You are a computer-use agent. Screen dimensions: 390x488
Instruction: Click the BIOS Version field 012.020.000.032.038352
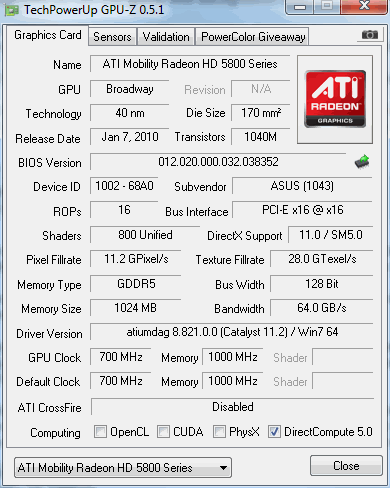point(218,162)
